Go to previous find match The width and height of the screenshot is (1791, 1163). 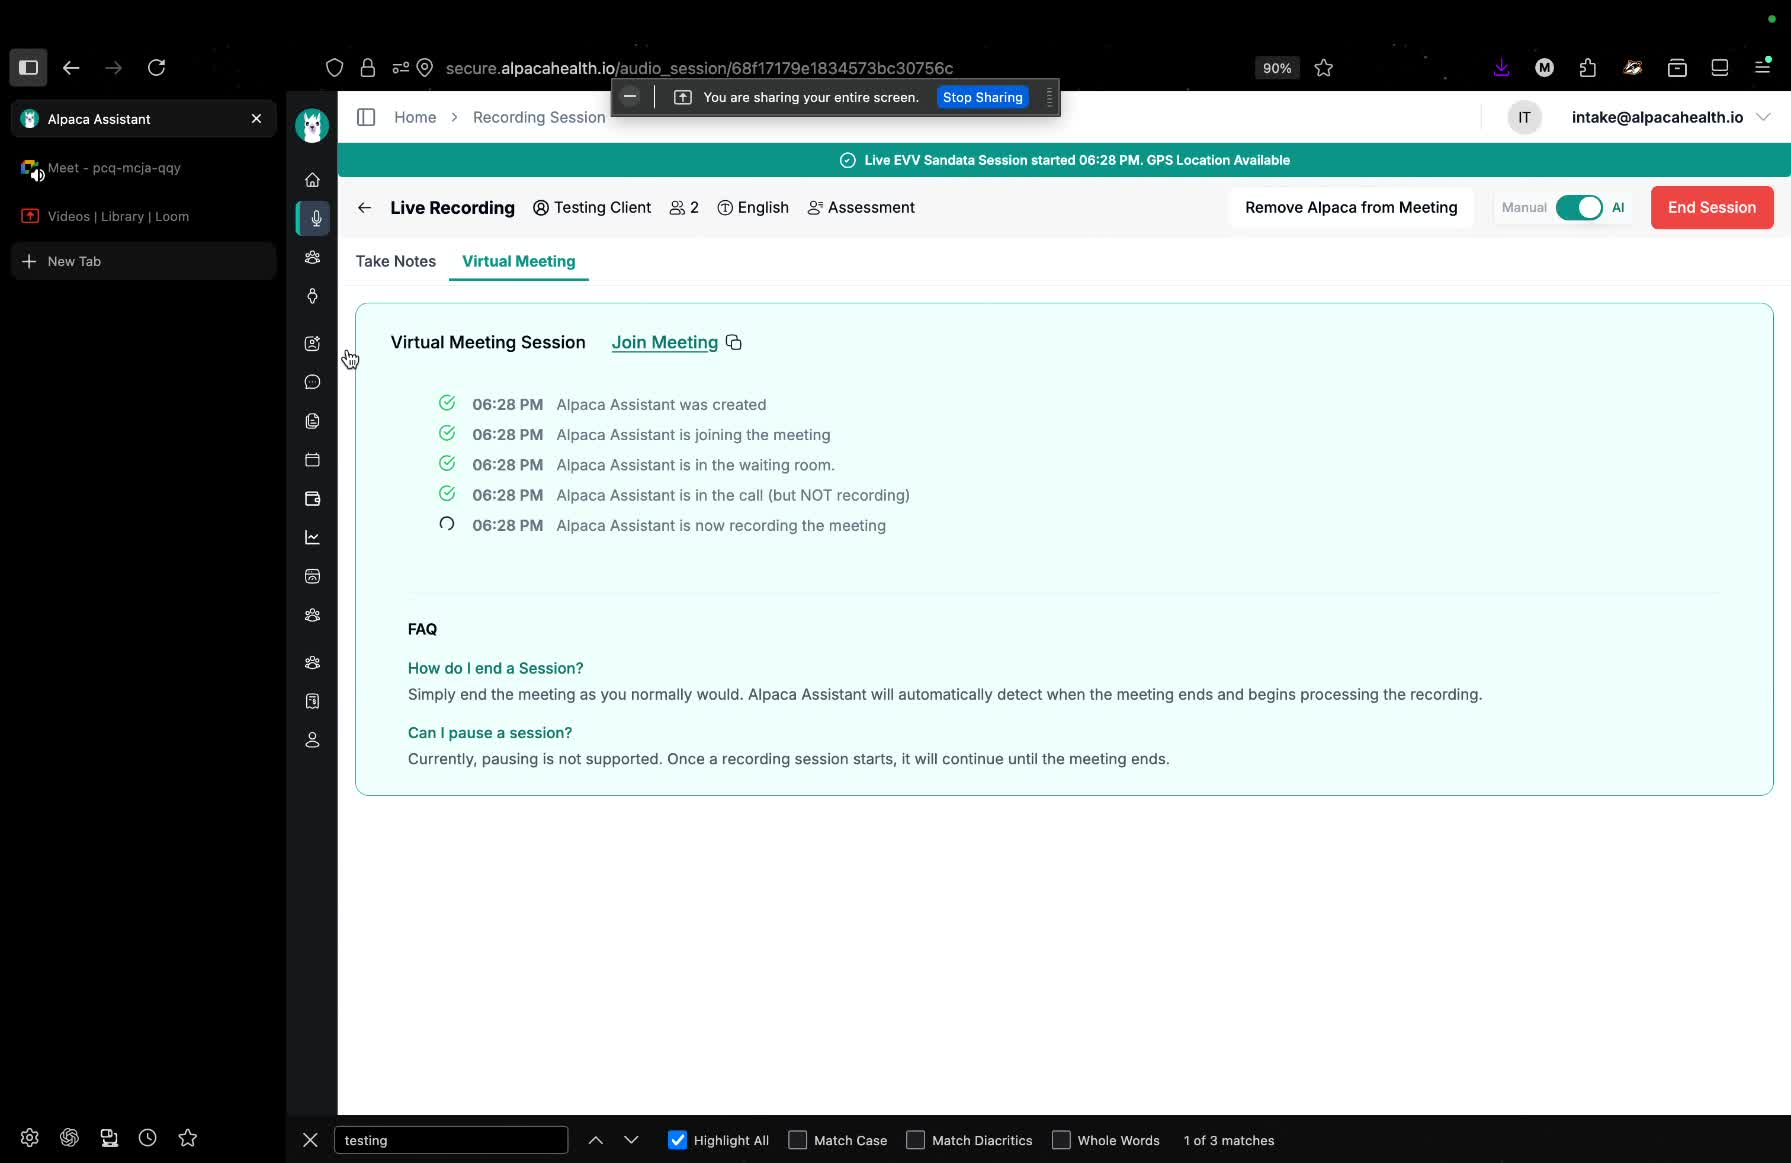coord(596,1140)
